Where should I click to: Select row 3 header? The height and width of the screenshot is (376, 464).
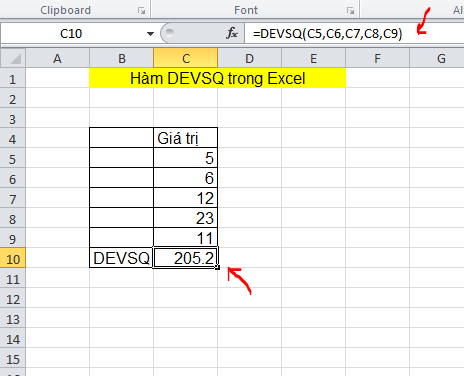13,119
